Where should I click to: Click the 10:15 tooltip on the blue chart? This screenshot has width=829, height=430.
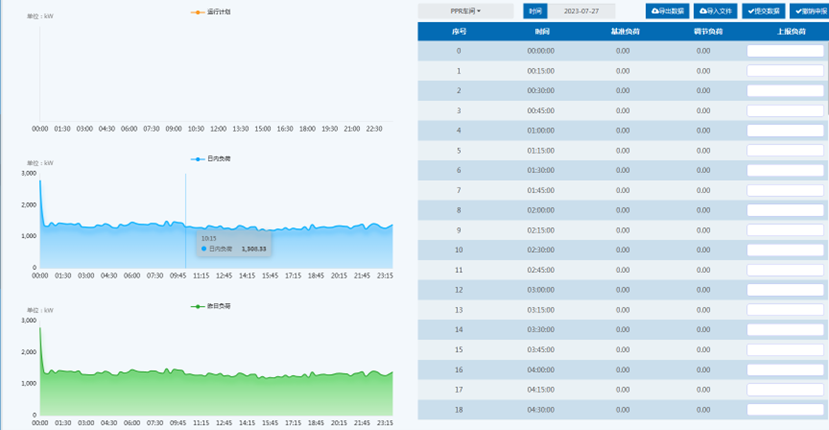pyautogui.click(x=234, y=244)
